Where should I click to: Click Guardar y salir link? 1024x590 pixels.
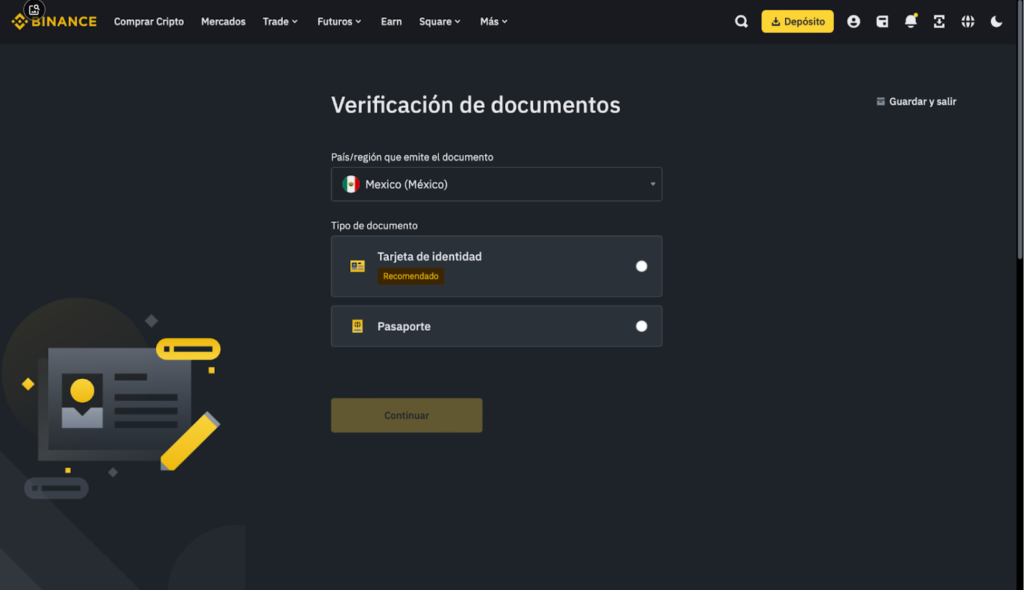click(916, 101)
